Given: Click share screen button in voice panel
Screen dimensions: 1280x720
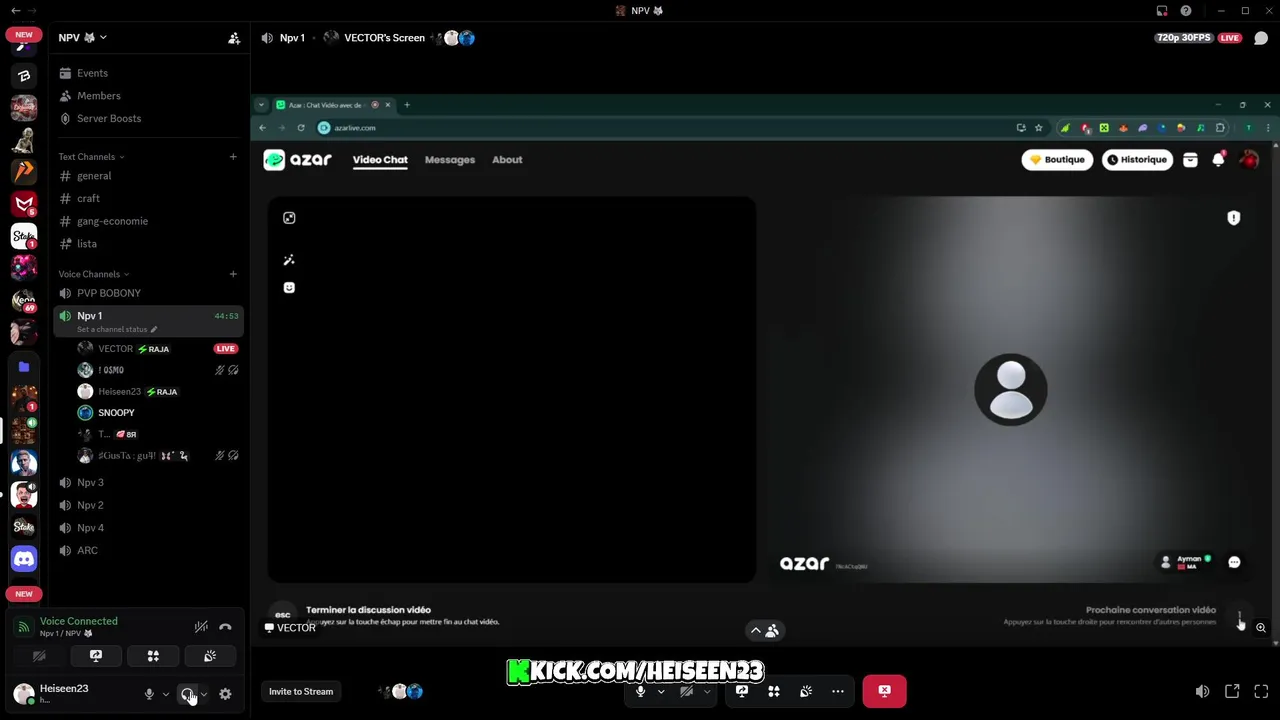Looking at the screenshot, I should 96,656.
